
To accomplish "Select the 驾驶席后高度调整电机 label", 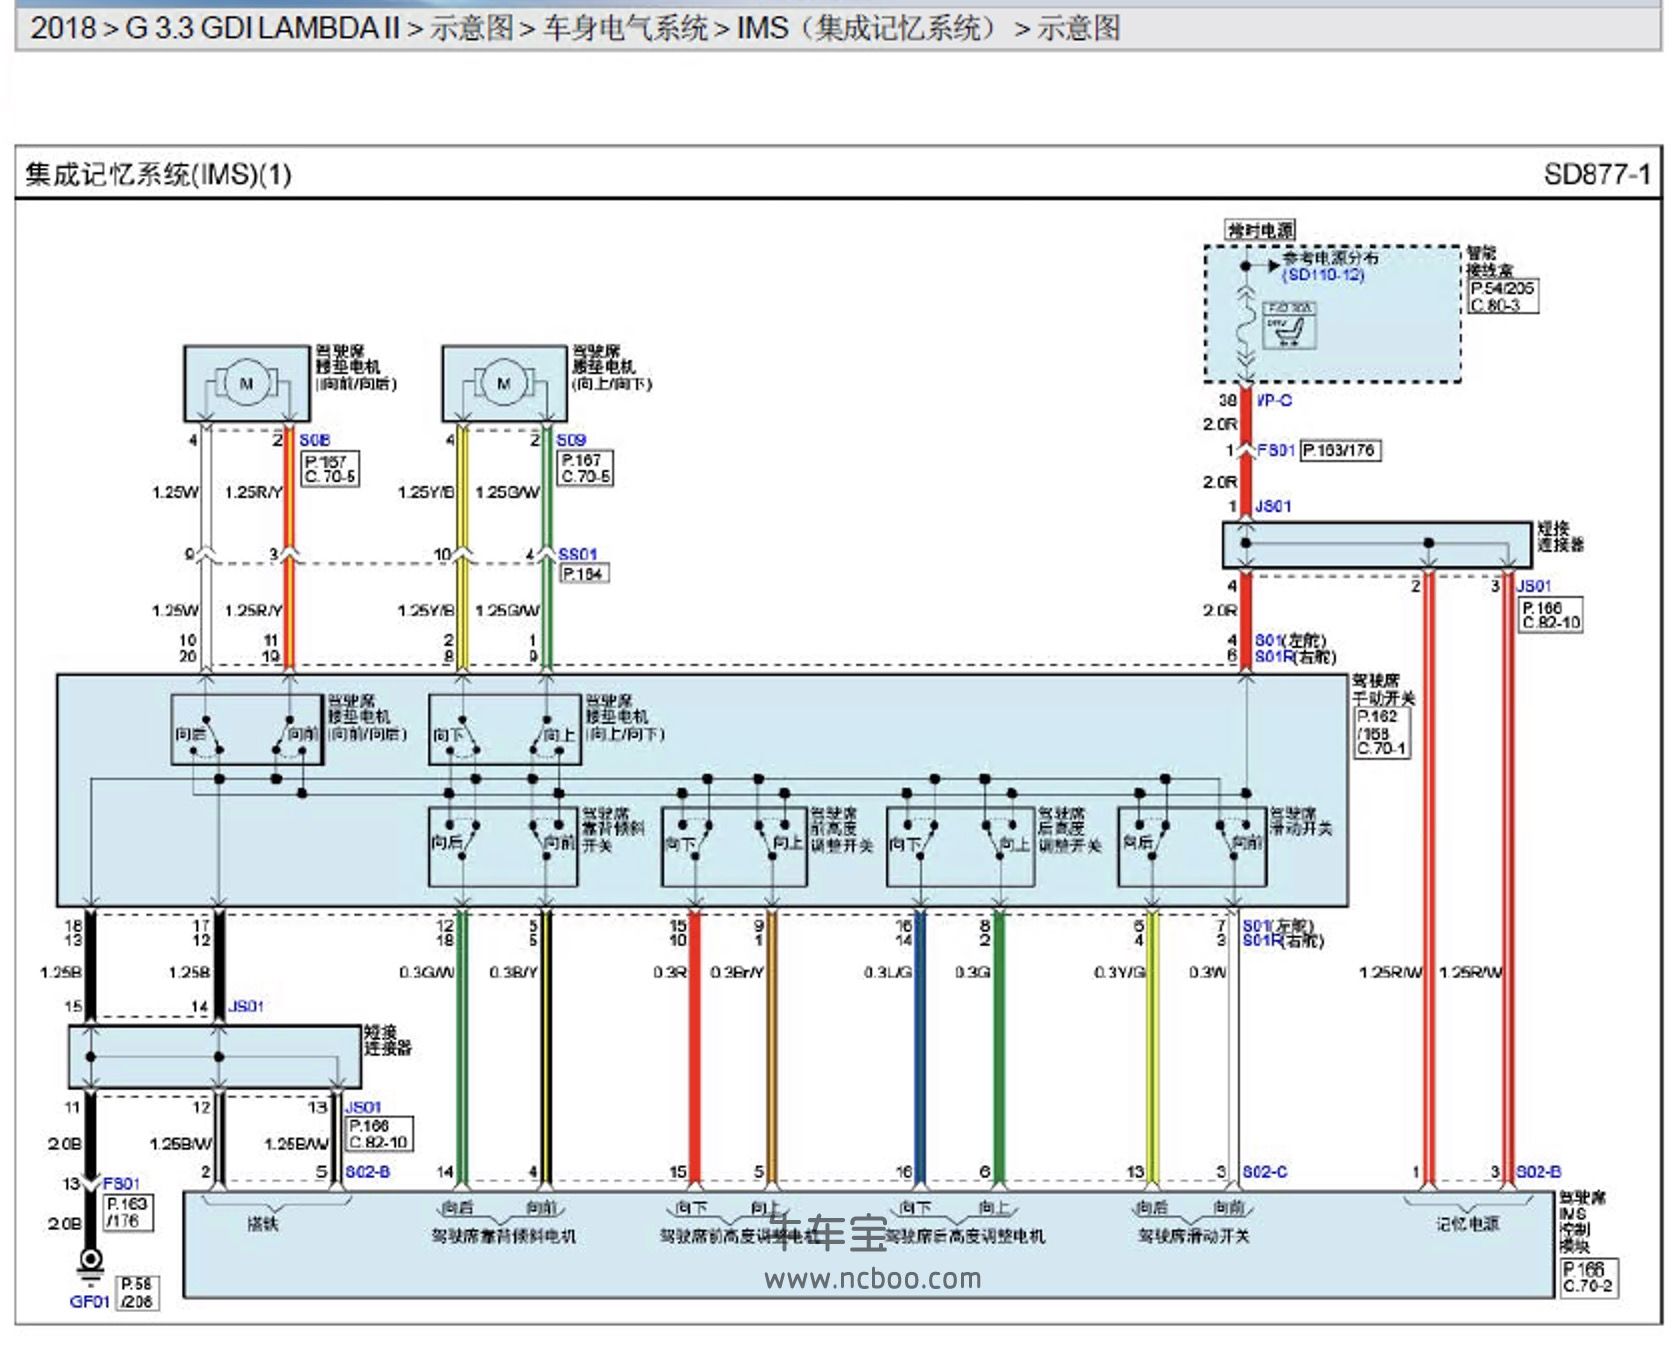I will tap(966, 1236).
